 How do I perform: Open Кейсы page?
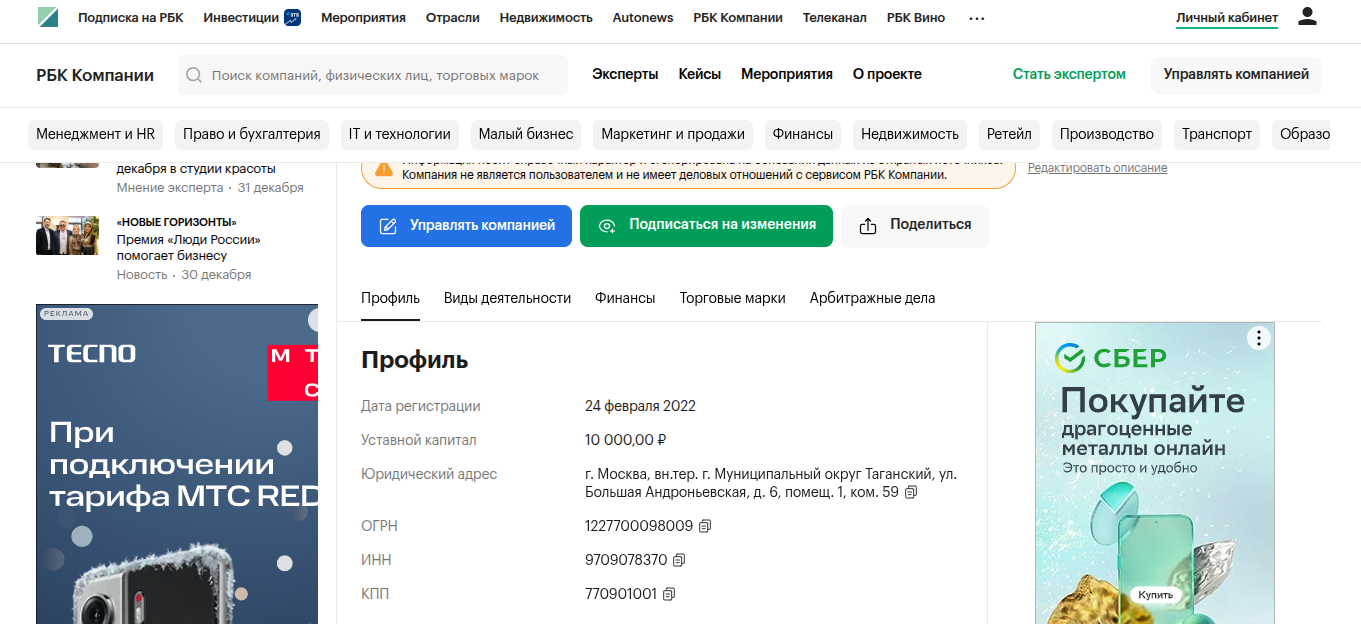700,74
